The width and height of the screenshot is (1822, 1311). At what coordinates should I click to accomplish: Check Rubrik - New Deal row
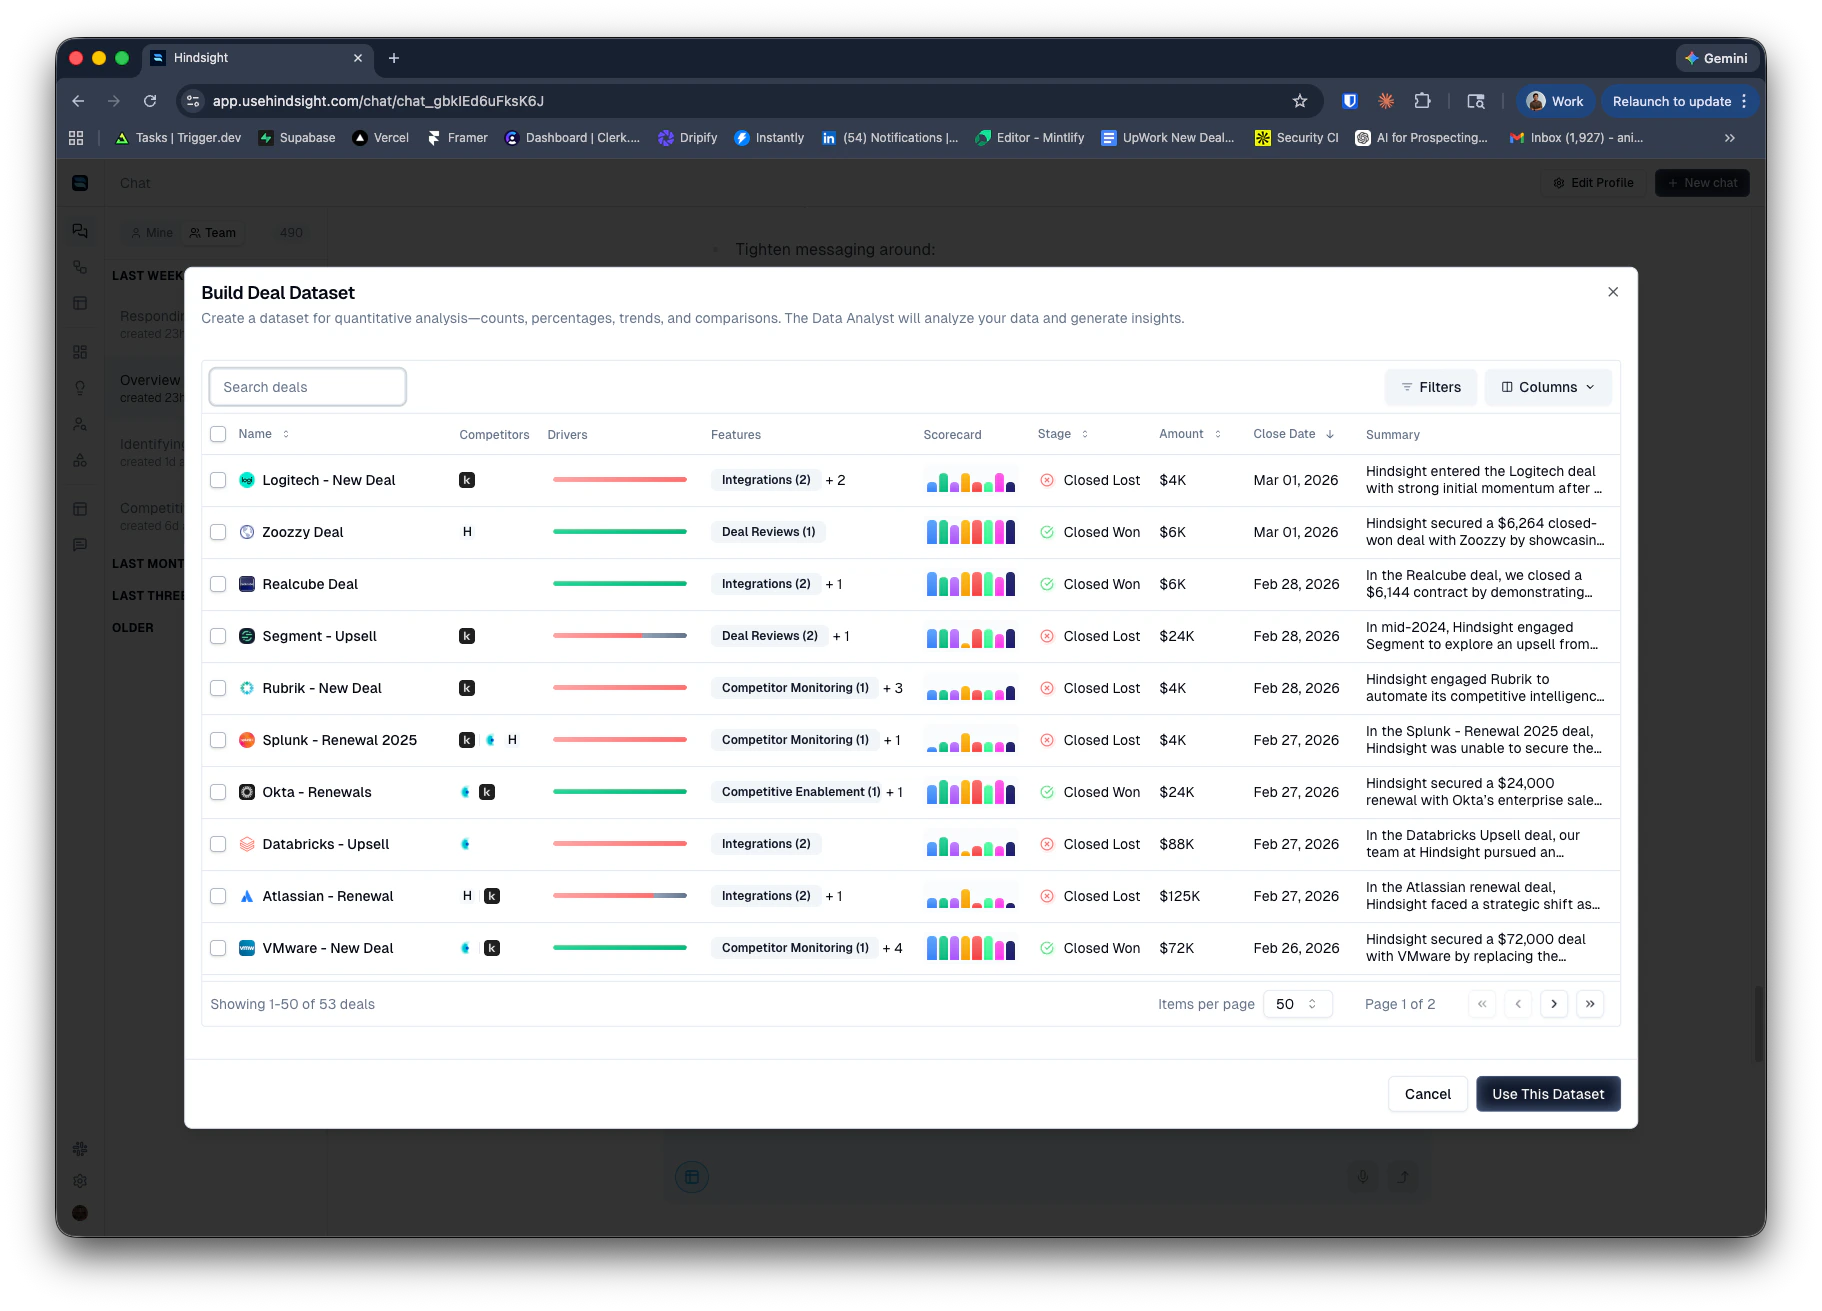pyautogui.click(x=218, y=688)
